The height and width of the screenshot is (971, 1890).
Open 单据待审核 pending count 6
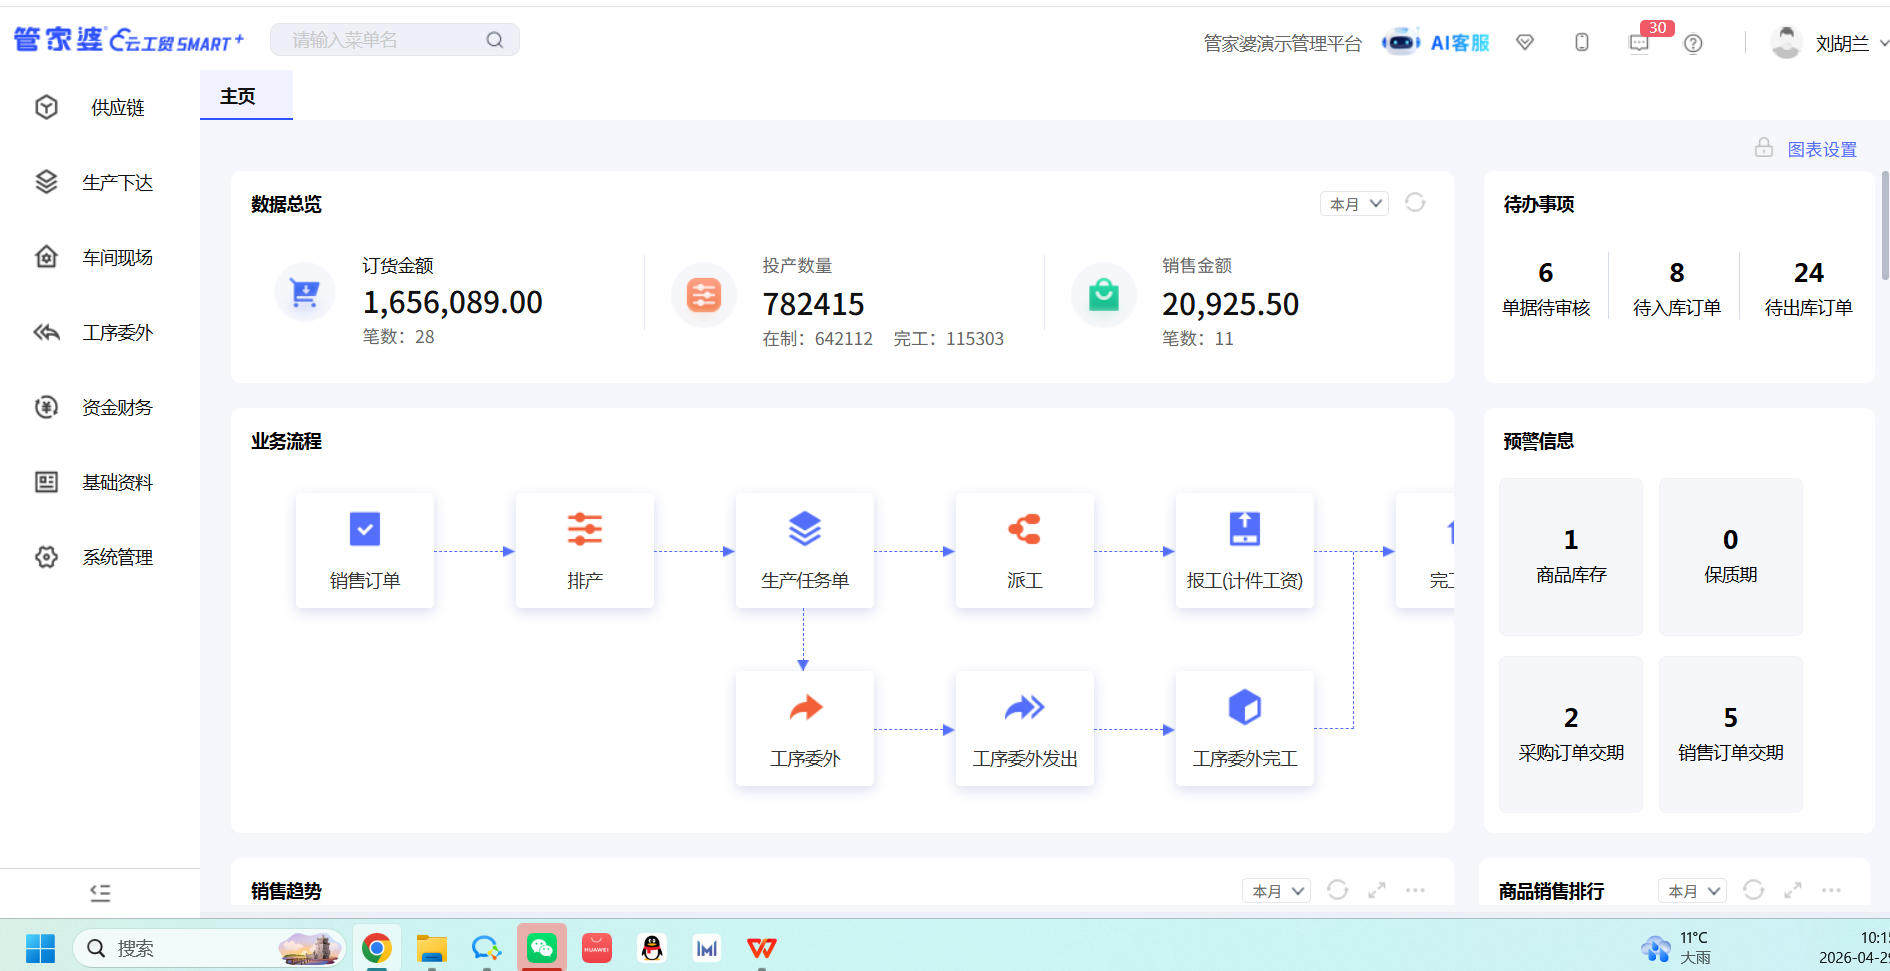point(1546,288)
